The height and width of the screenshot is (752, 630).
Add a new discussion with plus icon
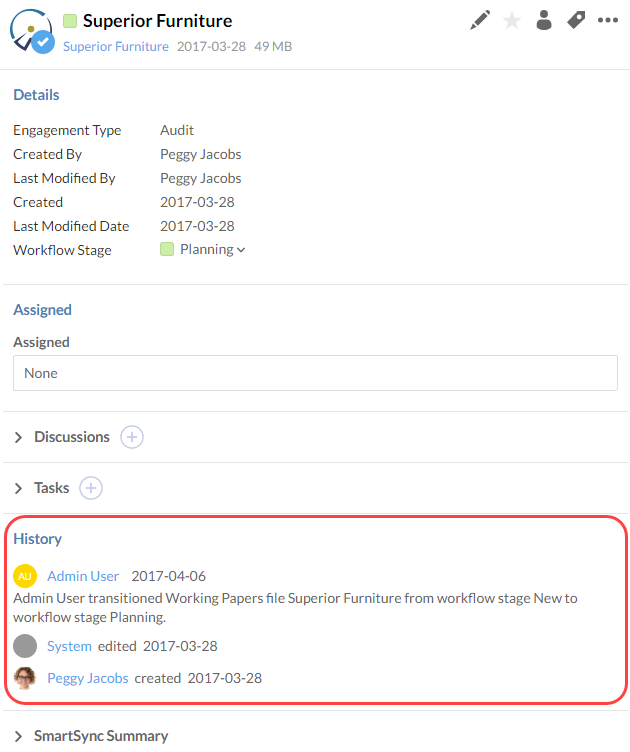pyautogui.click(x=132, y=437)
